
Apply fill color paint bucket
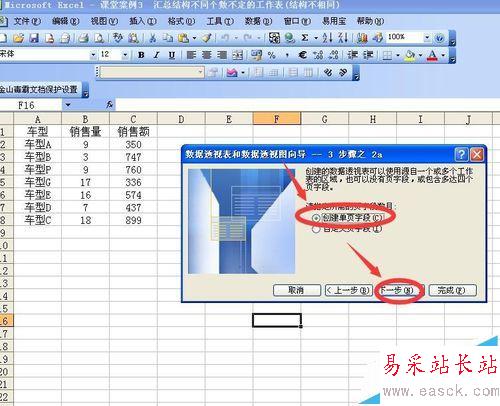click(x=410, y=55)
